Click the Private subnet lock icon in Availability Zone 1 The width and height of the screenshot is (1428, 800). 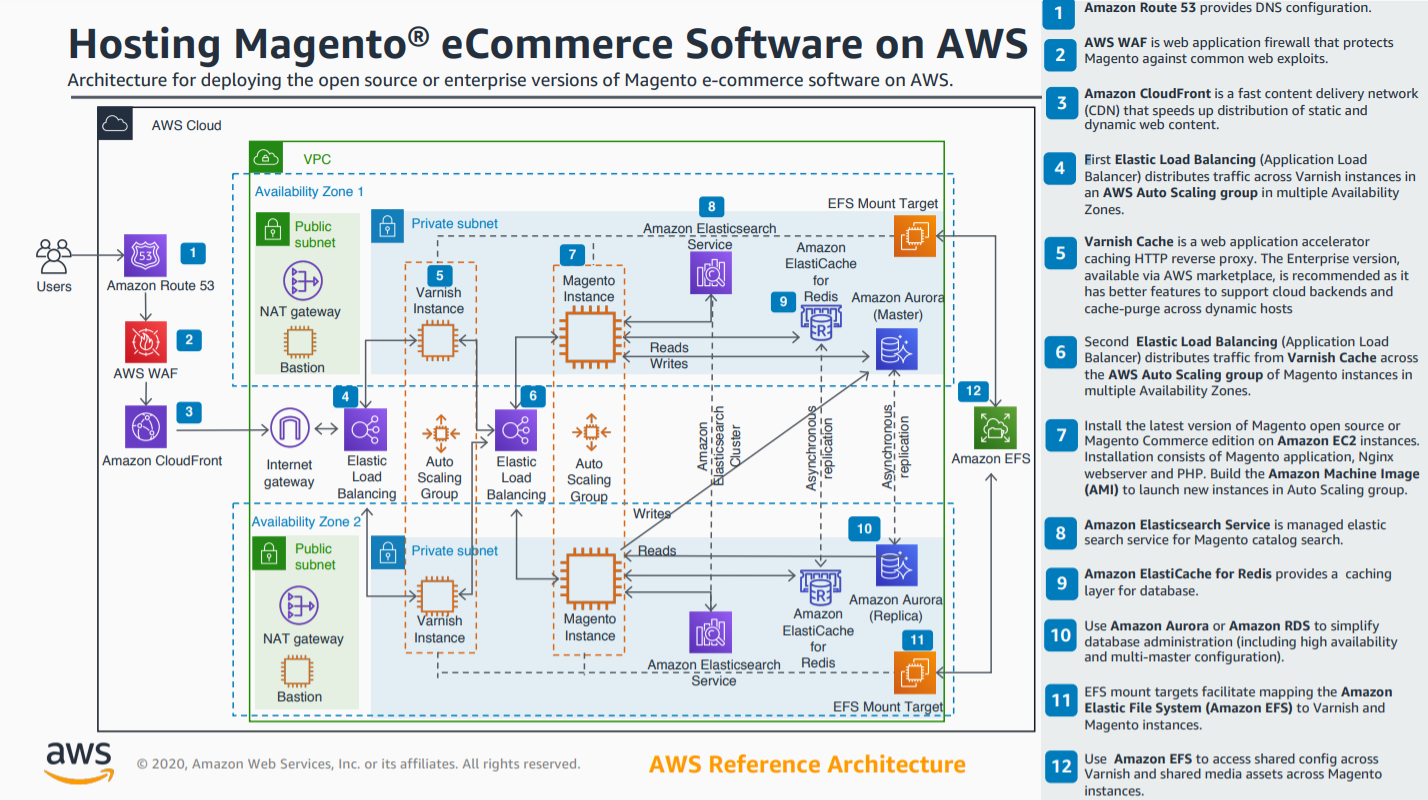pos(387,226)
